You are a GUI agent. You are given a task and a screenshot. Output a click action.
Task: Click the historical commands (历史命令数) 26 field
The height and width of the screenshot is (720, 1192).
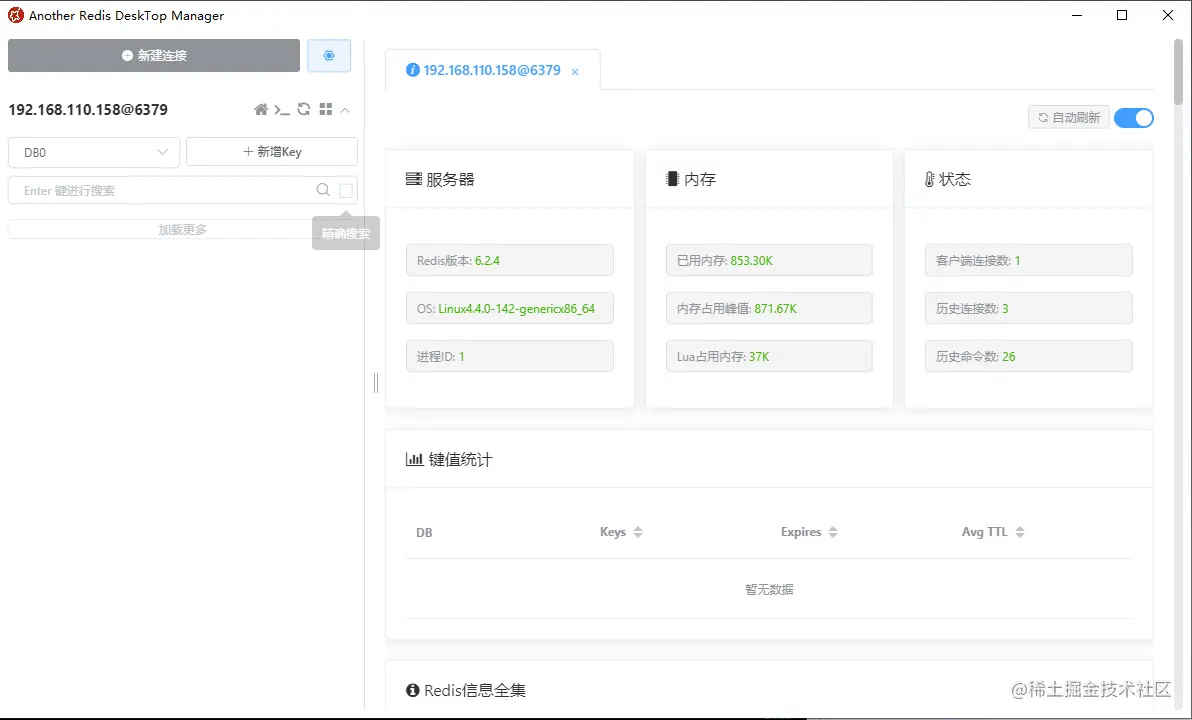tap(1029, 356)
